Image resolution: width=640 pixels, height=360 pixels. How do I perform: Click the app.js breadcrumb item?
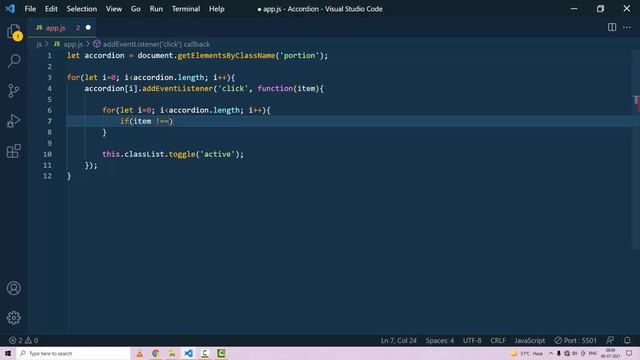click(69, 44)
